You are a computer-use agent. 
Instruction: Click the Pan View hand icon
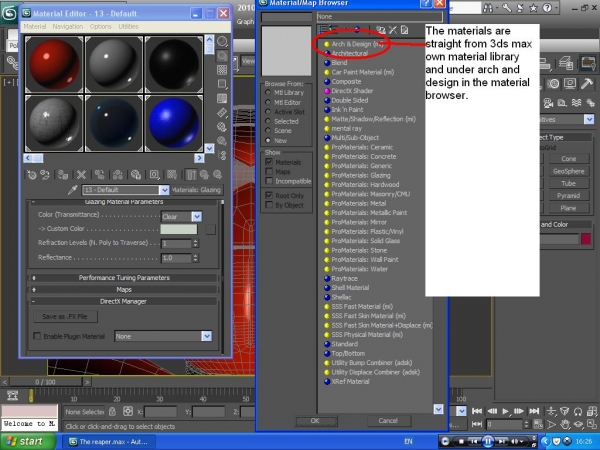(565, 424)
